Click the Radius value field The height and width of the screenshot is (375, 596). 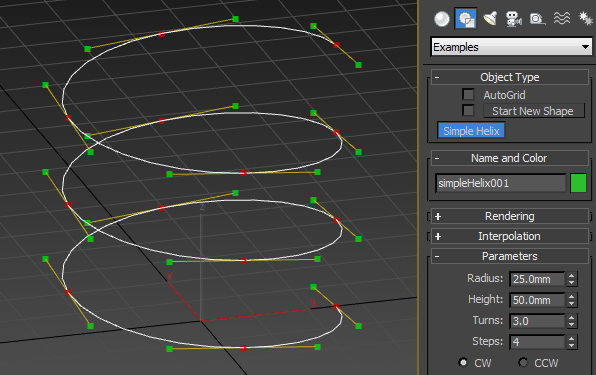point(537,279)
